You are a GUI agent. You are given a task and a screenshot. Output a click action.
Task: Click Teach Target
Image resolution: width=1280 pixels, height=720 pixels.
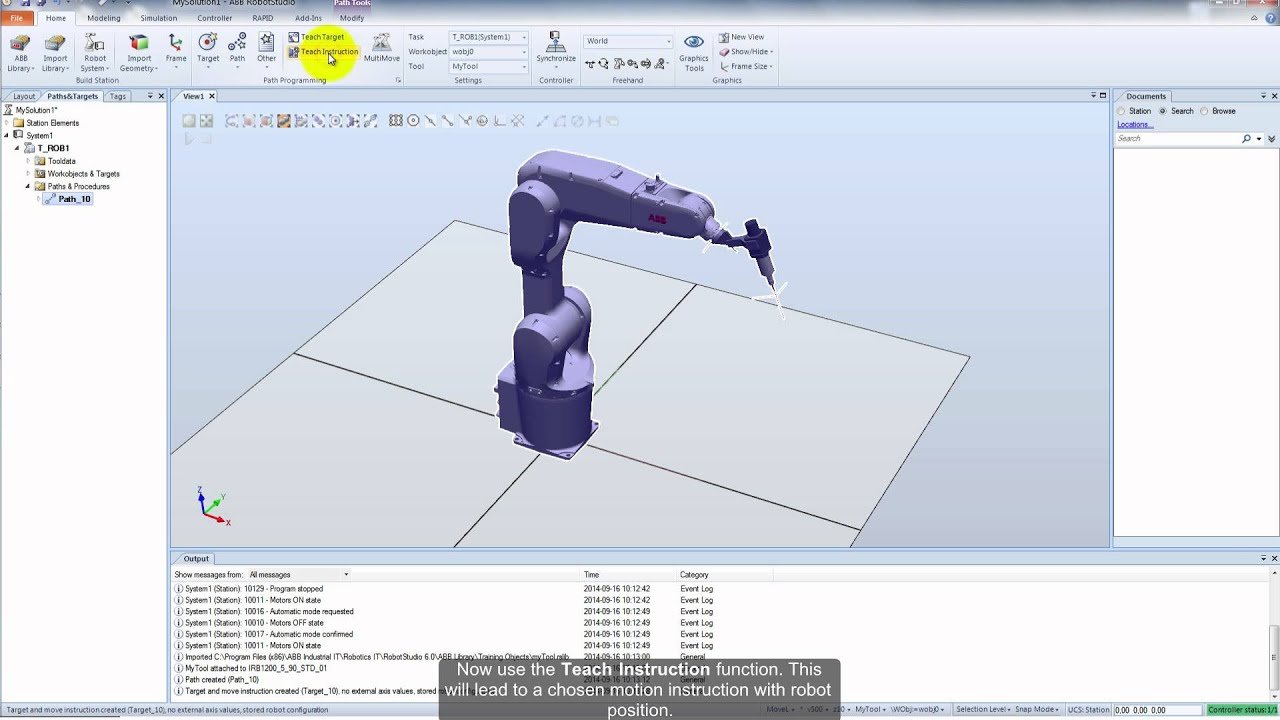[316, 37]
